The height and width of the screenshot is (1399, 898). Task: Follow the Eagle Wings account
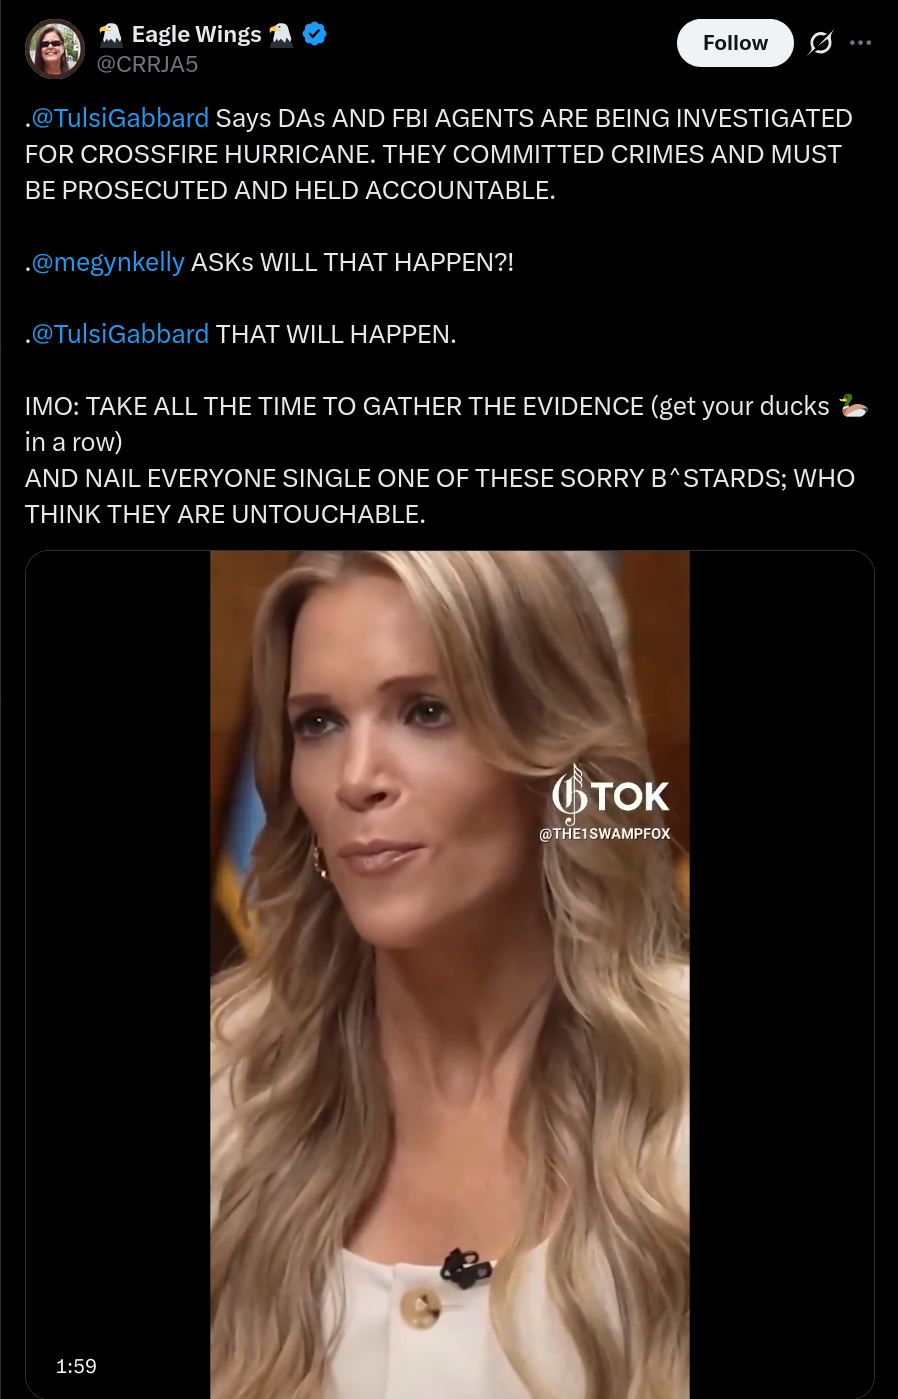pyautogui.click(x=735, y=43)
